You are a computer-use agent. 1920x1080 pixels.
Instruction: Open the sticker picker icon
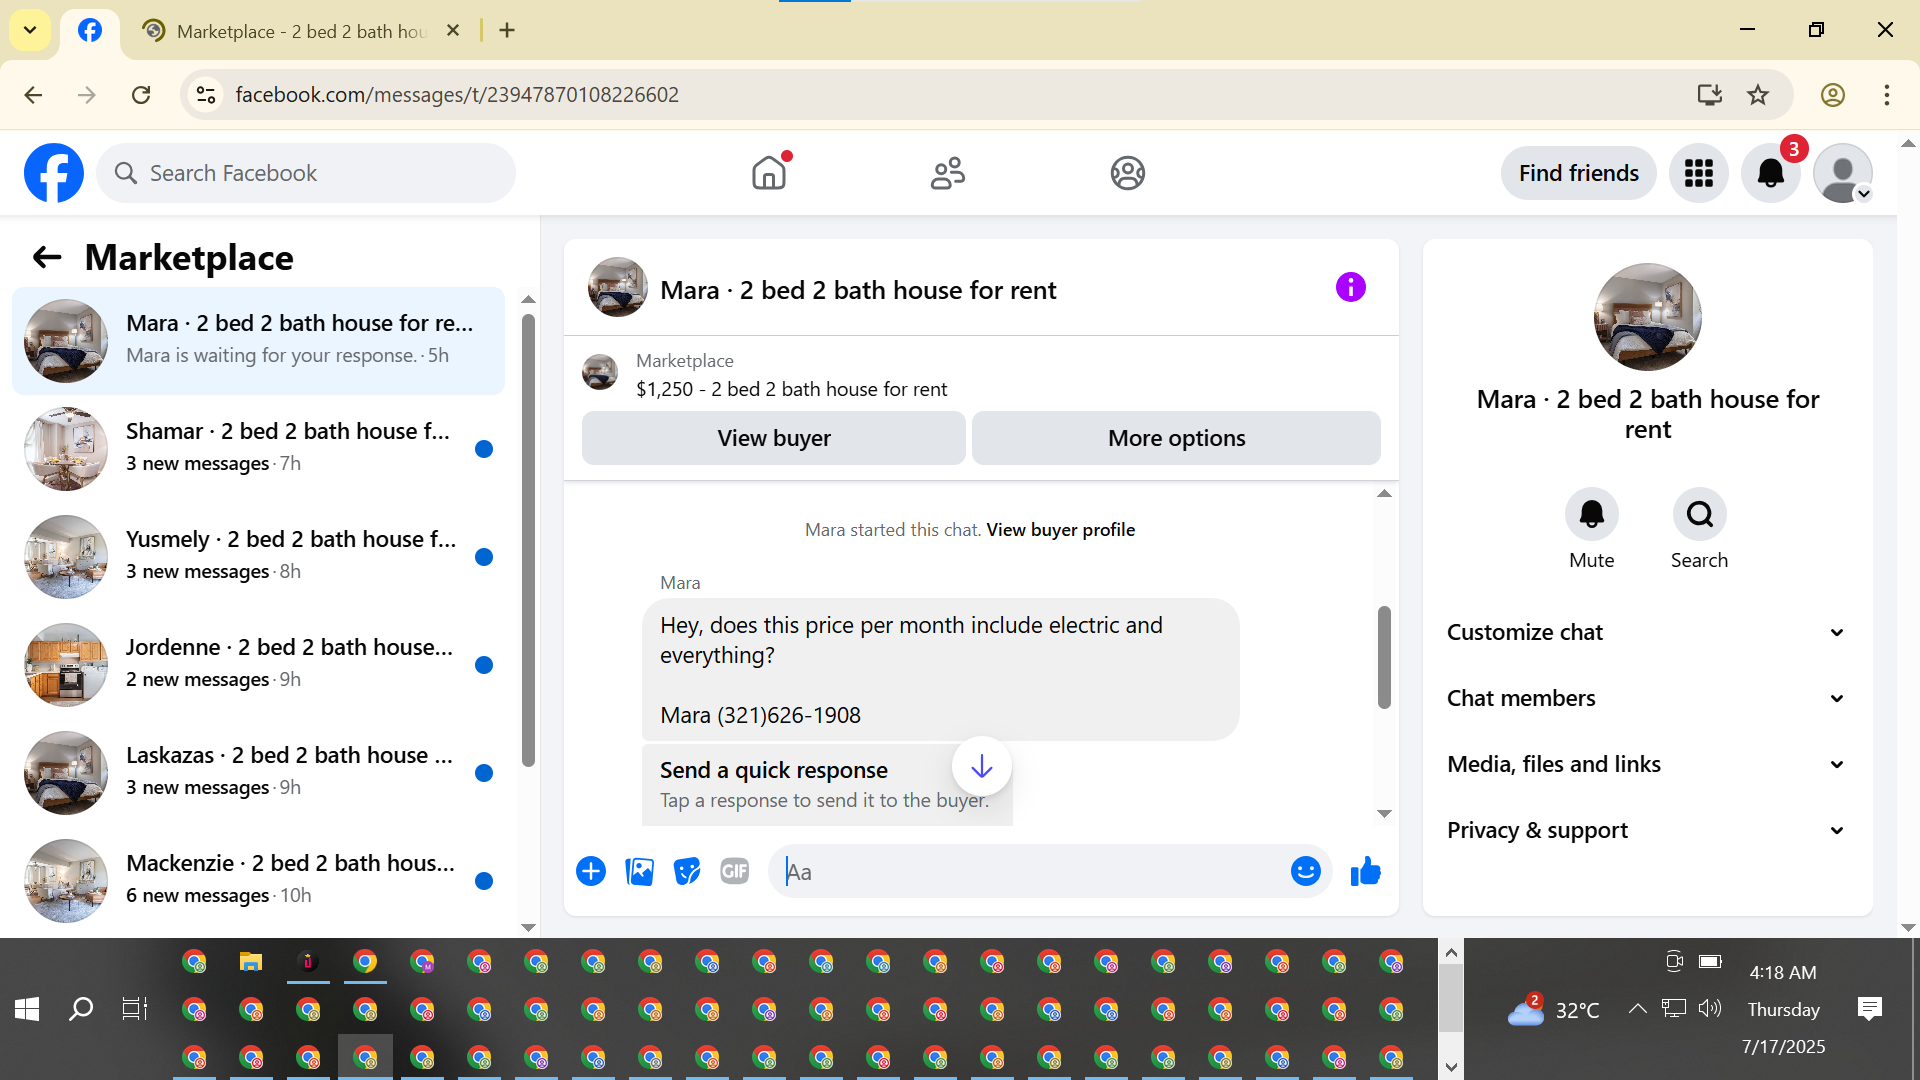[x=687, y=872]
